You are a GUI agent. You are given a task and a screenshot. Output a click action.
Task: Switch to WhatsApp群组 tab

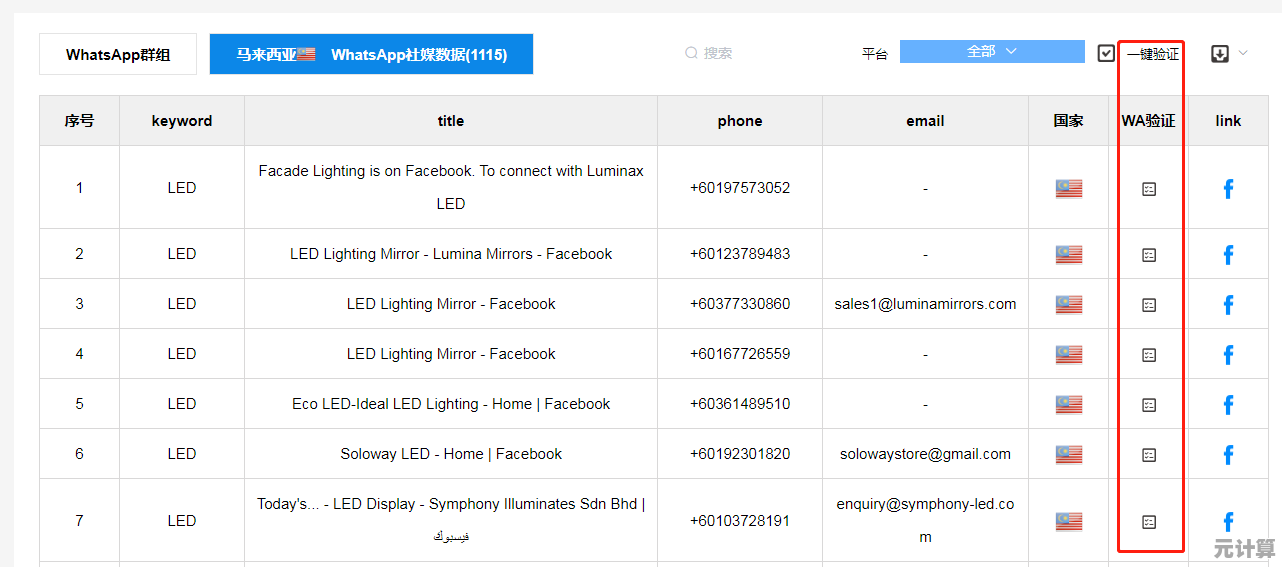point(118,55)
